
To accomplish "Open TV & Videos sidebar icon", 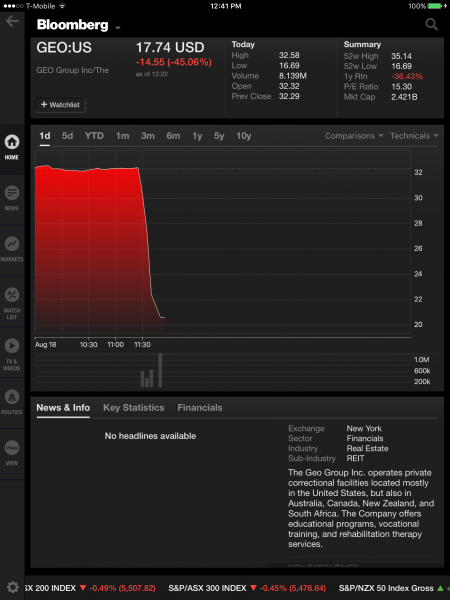I will coord(12,354).
